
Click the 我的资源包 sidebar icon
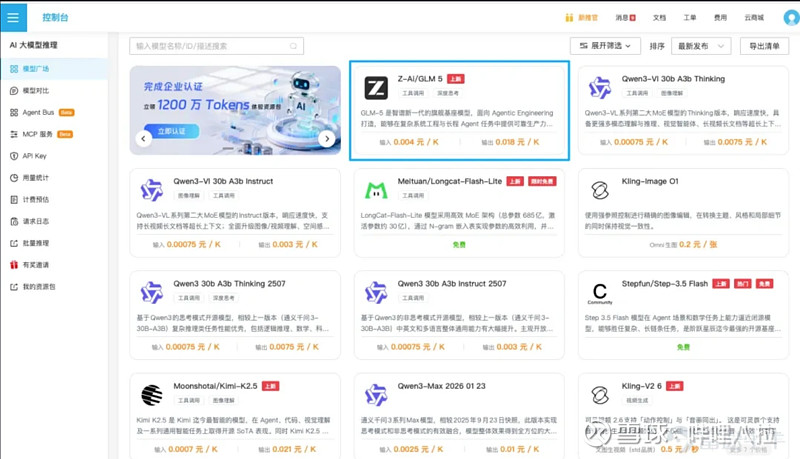pos(14,287)
